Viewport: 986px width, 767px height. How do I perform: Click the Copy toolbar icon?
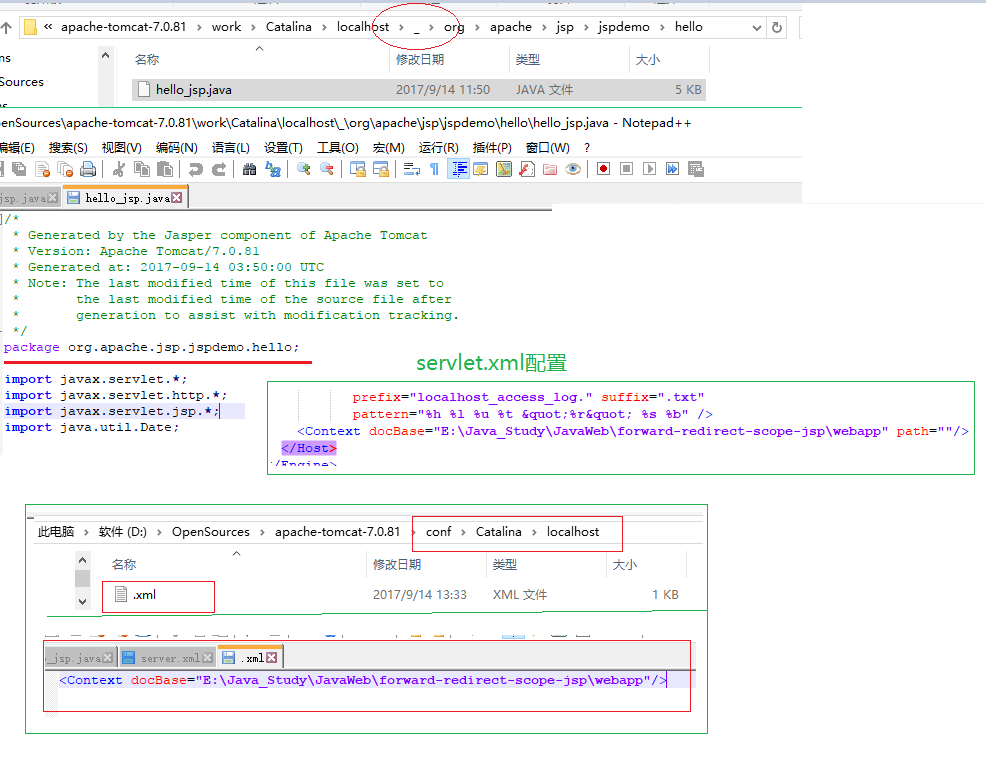coord(142,169)
